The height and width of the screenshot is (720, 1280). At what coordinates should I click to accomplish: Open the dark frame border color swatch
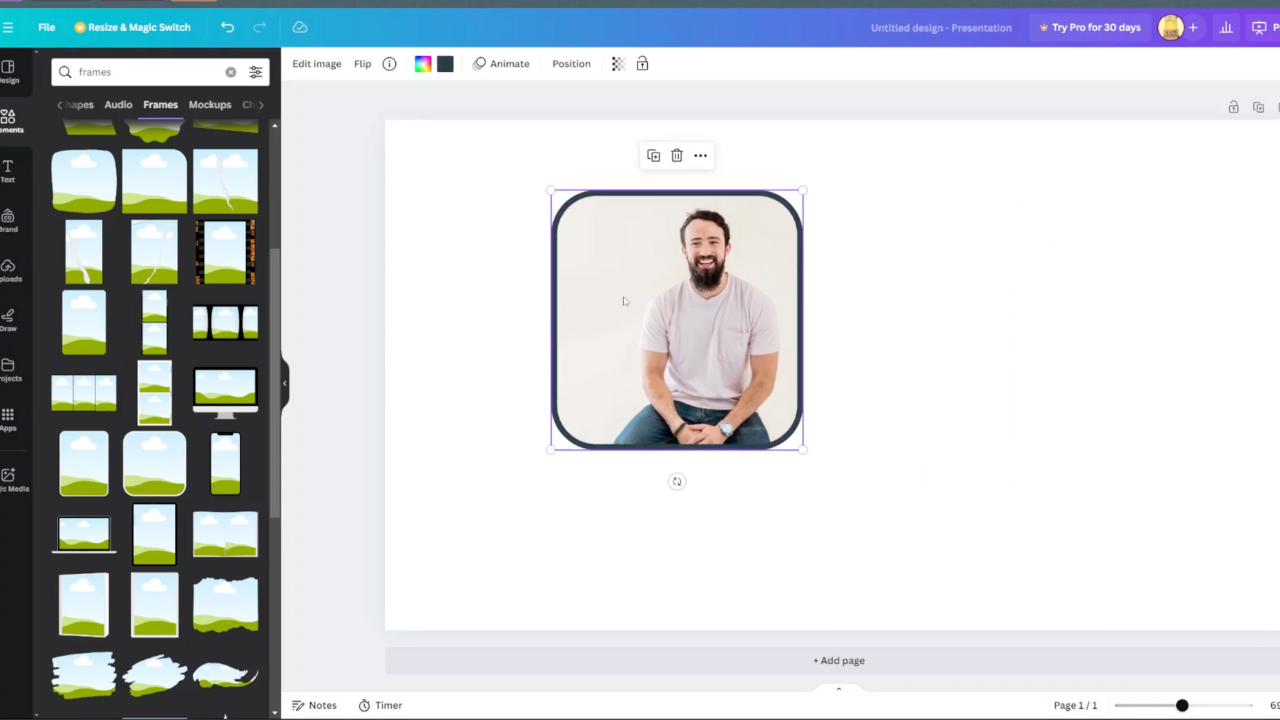pyautogui.click(x=445, y=64)
